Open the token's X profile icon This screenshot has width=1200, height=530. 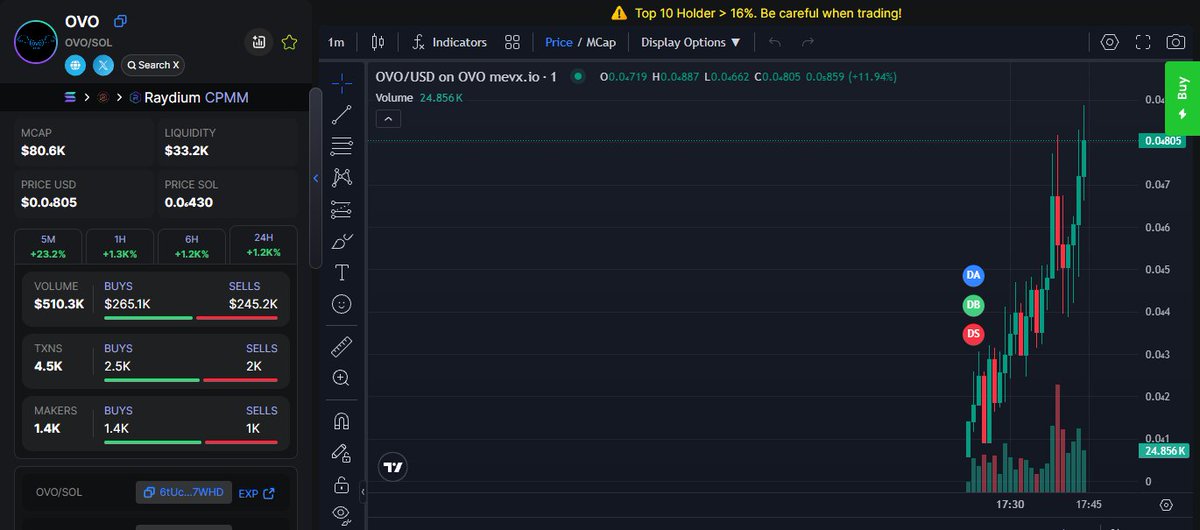point(104,65)
